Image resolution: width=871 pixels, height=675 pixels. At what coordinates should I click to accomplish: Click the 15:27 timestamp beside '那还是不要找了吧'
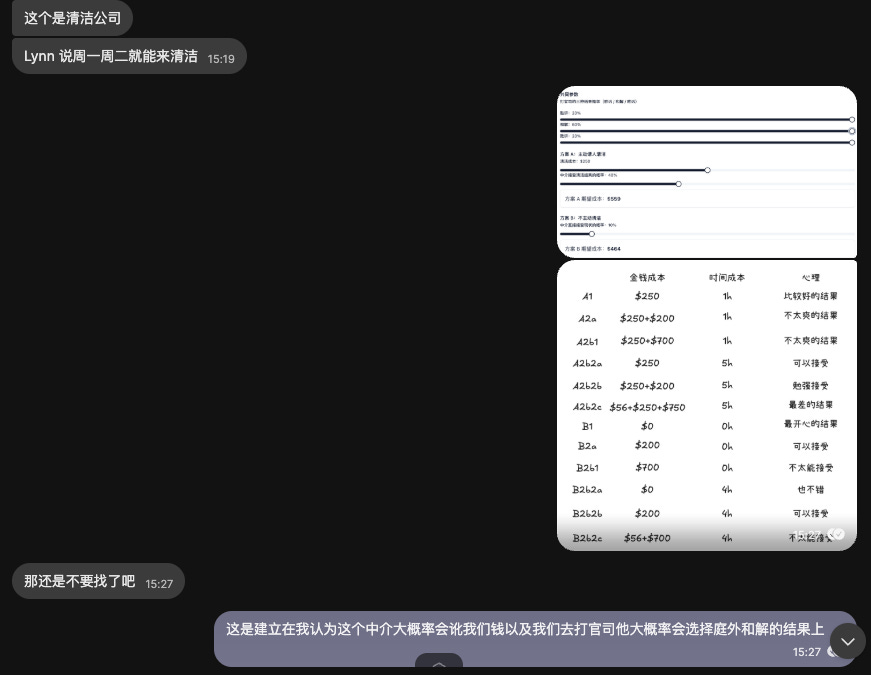coord(159,584)
